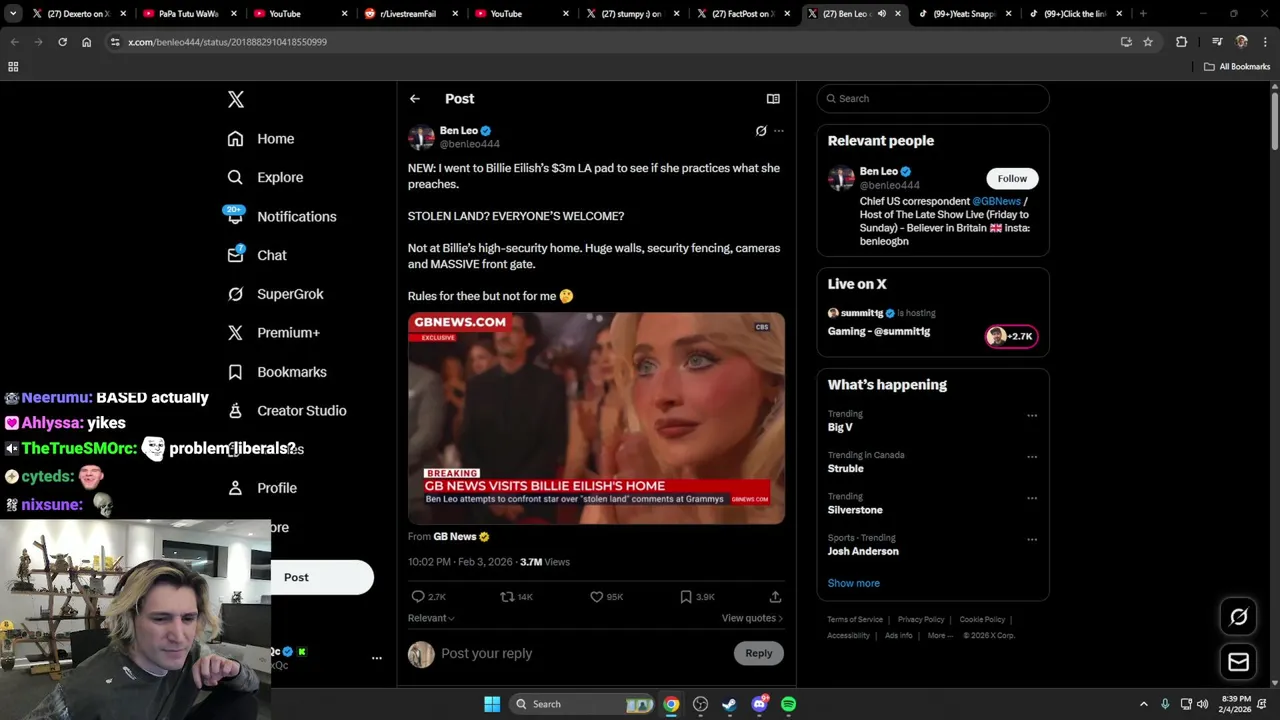
Task: Open the Windows Start menu
Action: tap(492, 704)
